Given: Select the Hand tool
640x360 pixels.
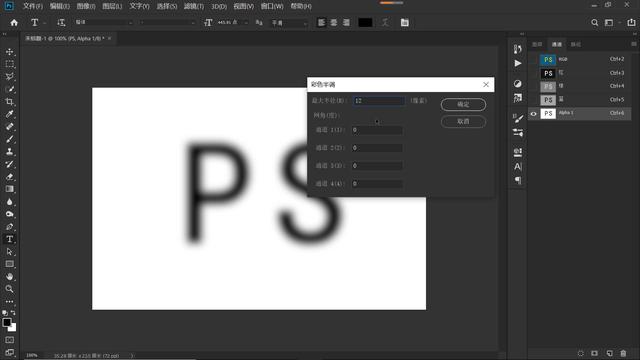Looking at the screenshot, I should coord(9,277).
